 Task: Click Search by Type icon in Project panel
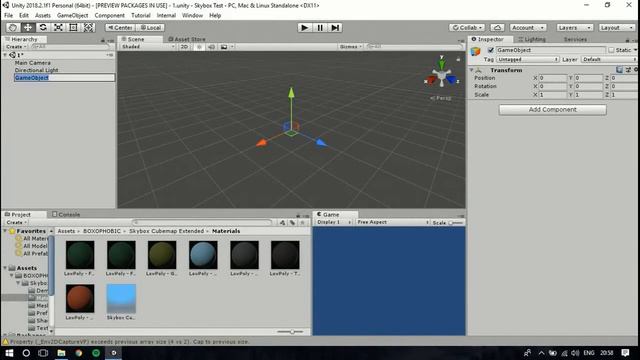point(282,222)
